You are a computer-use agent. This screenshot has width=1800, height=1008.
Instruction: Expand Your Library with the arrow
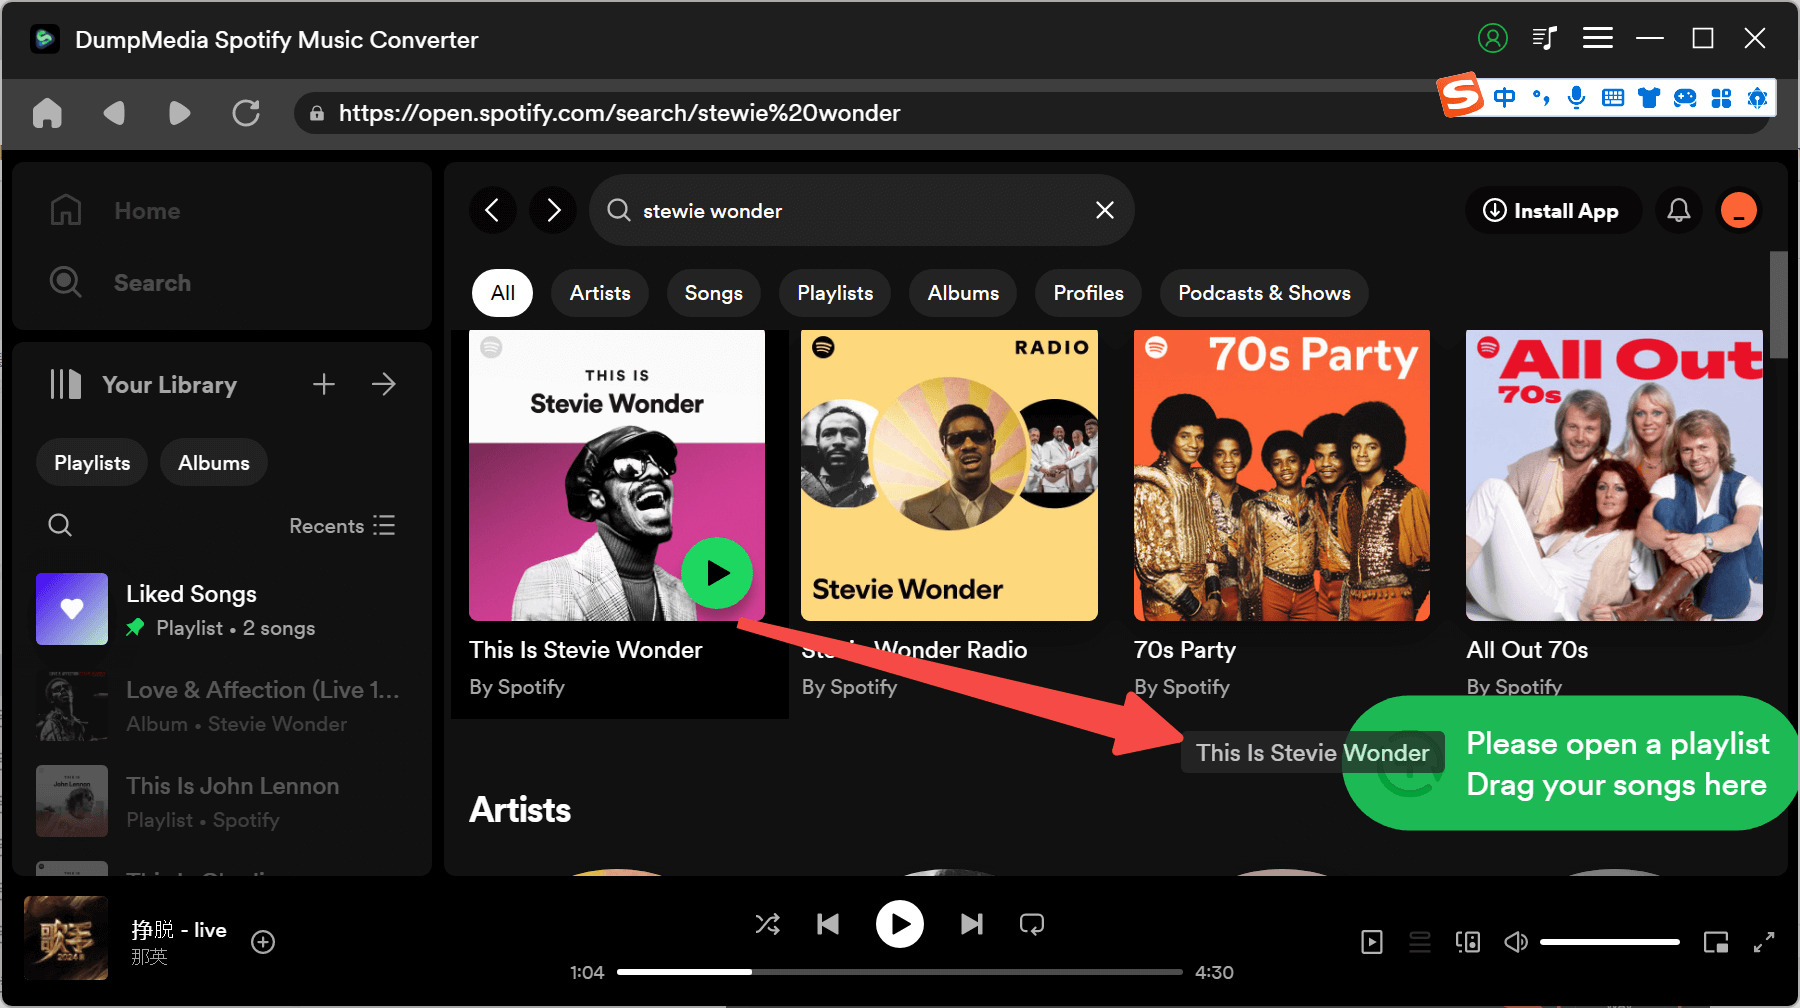pos(384,384)
